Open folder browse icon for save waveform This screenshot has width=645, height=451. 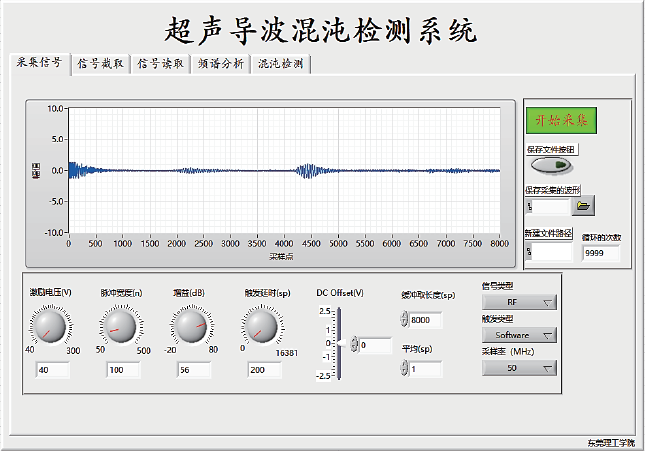click(x=583, y=206)
